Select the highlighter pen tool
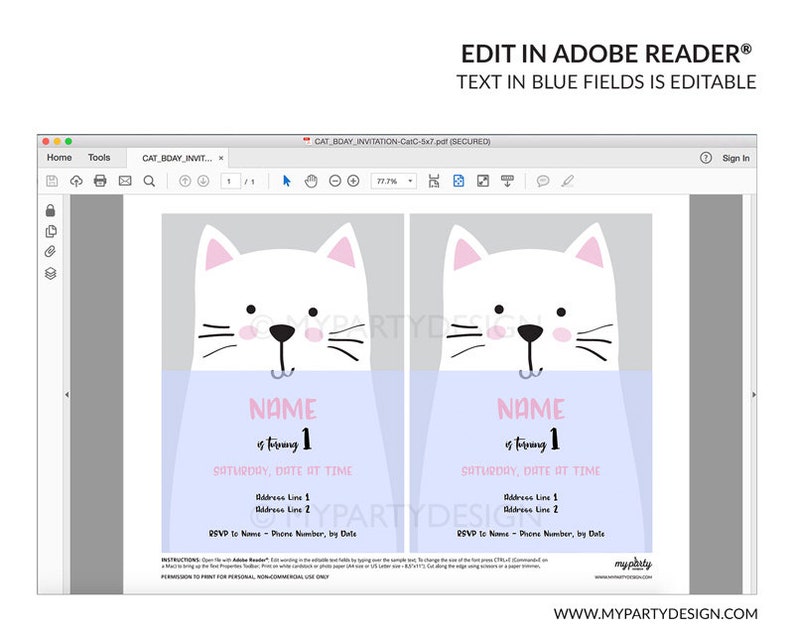 coord(568,181)
